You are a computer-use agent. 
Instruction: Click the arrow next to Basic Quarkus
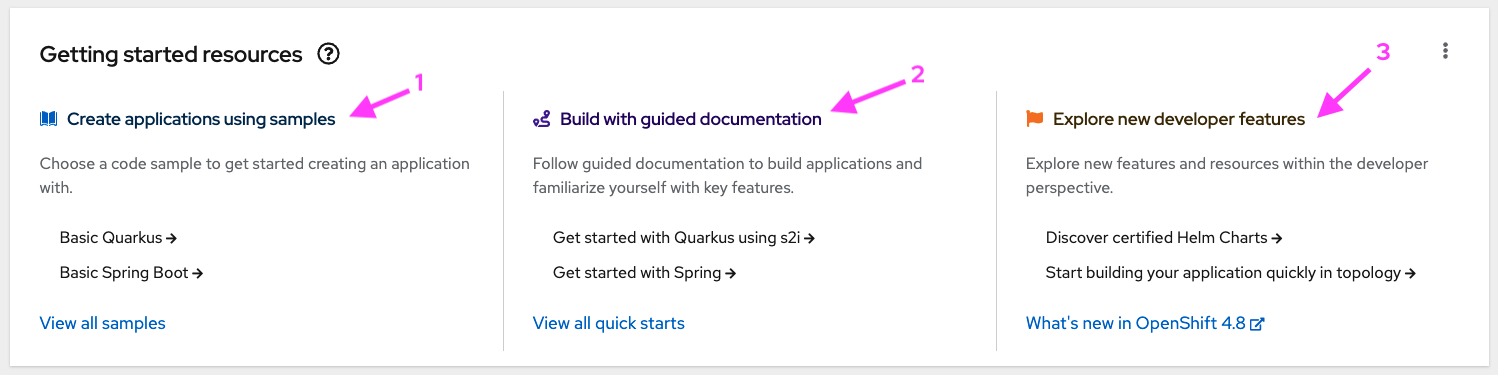[171, 239]
